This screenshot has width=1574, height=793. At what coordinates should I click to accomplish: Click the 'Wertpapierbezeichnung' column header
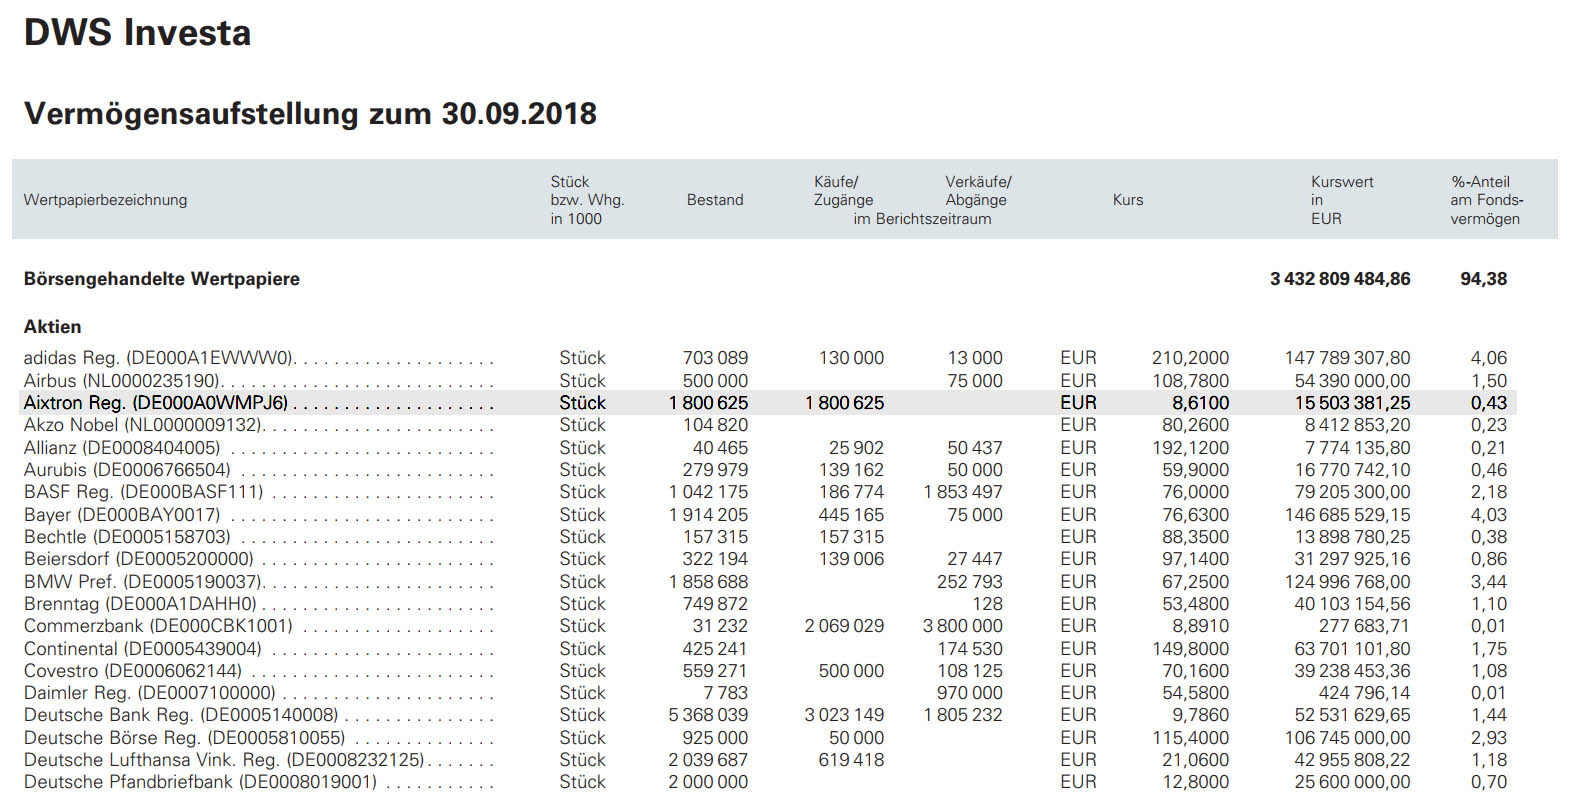click(x=105, y=200)
